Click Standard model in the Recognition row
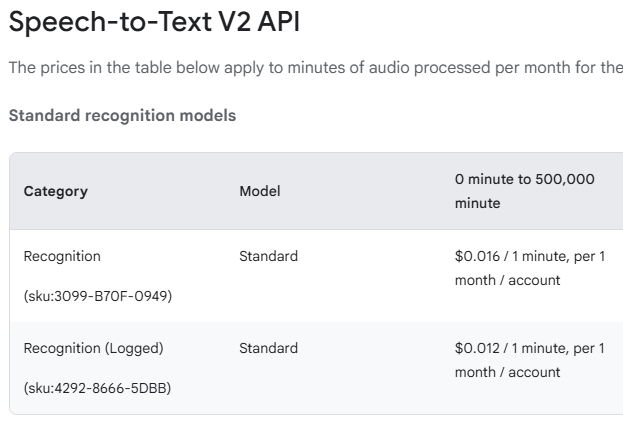This screenshot has width=623, height=422. click(268, 256)
